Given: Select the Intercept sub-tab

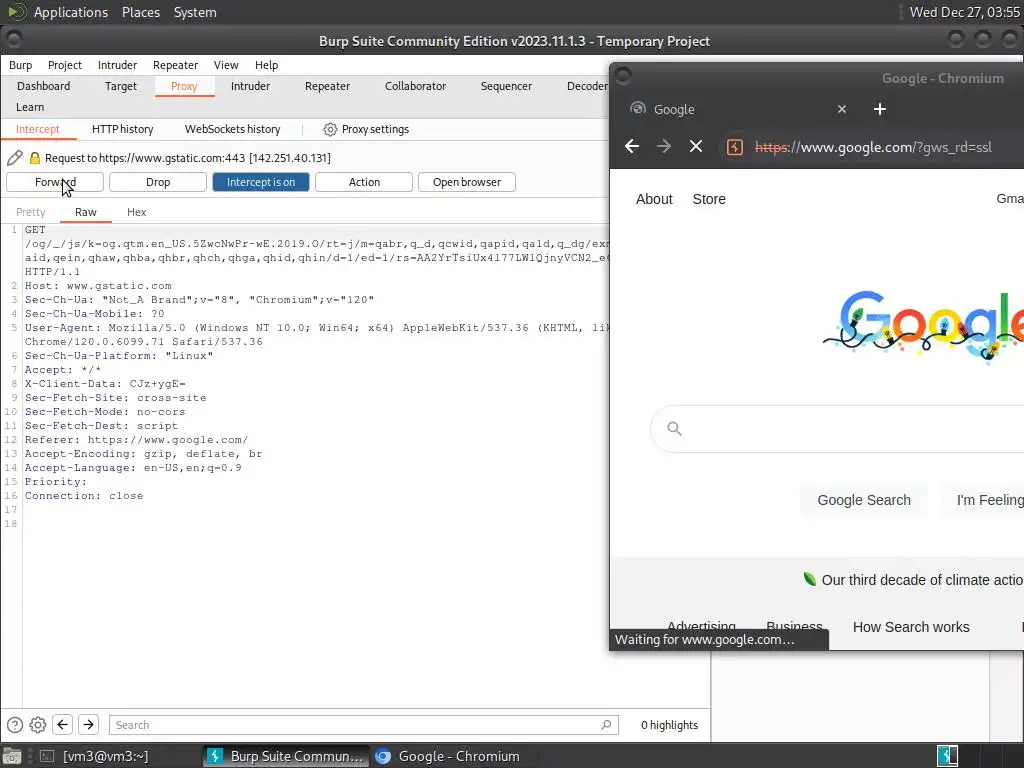Looking at the screenshot, I should pos(38,129).
